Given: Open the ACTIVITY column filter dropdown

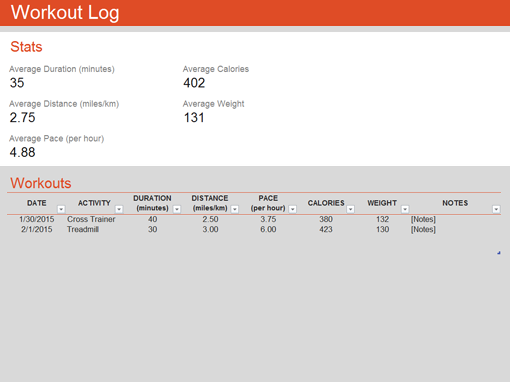Looking at the screenshot, I should (x=119, y=209).
